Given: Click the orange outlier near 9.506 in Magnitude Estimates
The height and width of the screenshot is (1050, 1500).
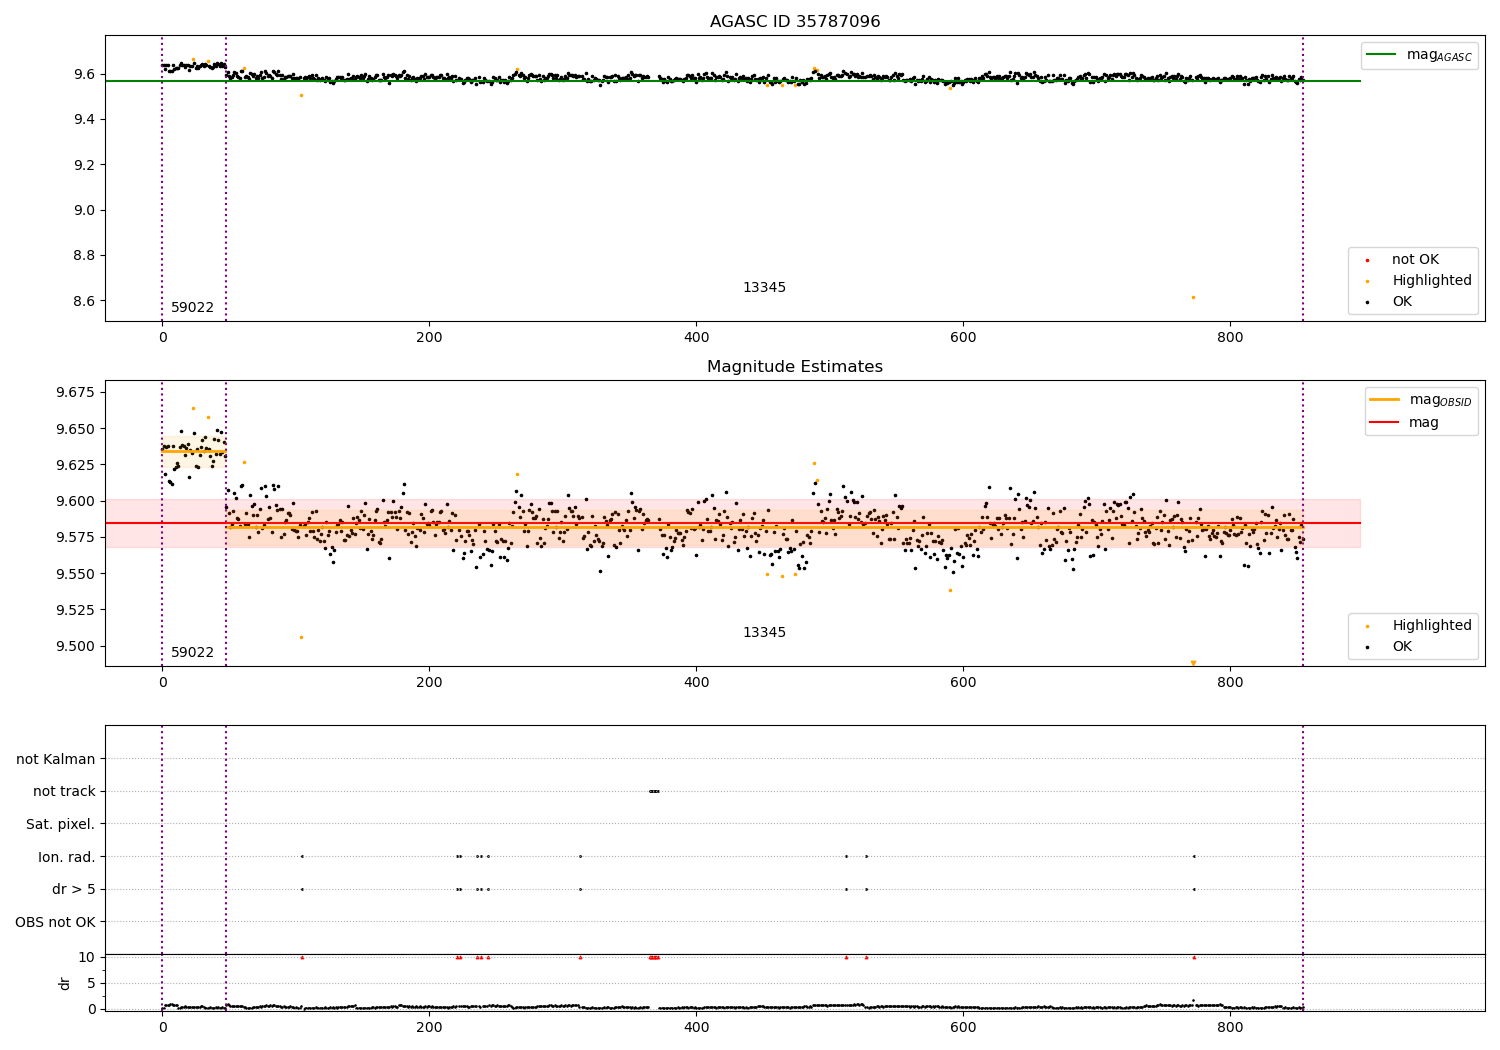Looking at the screenshot, I should click(301, 637).
